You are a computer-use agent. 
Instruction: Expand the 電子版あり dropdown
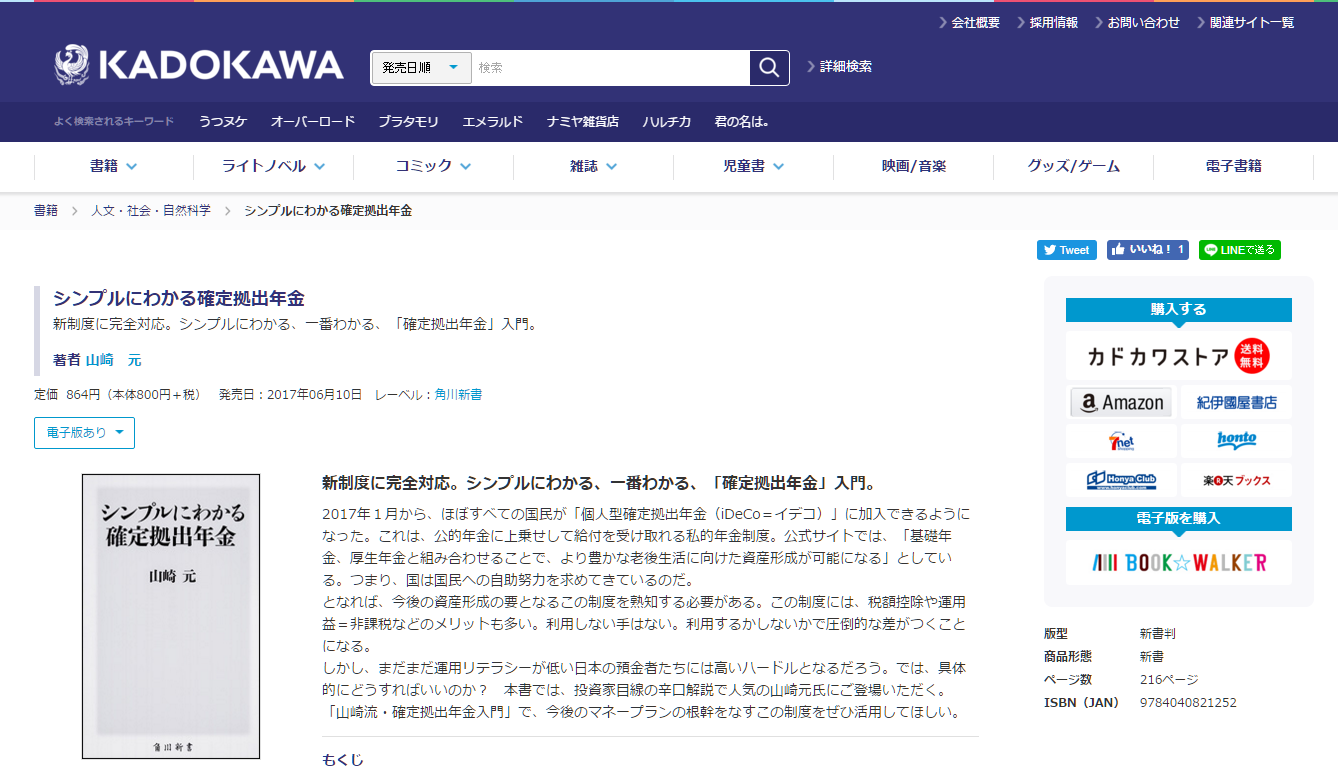84,433
